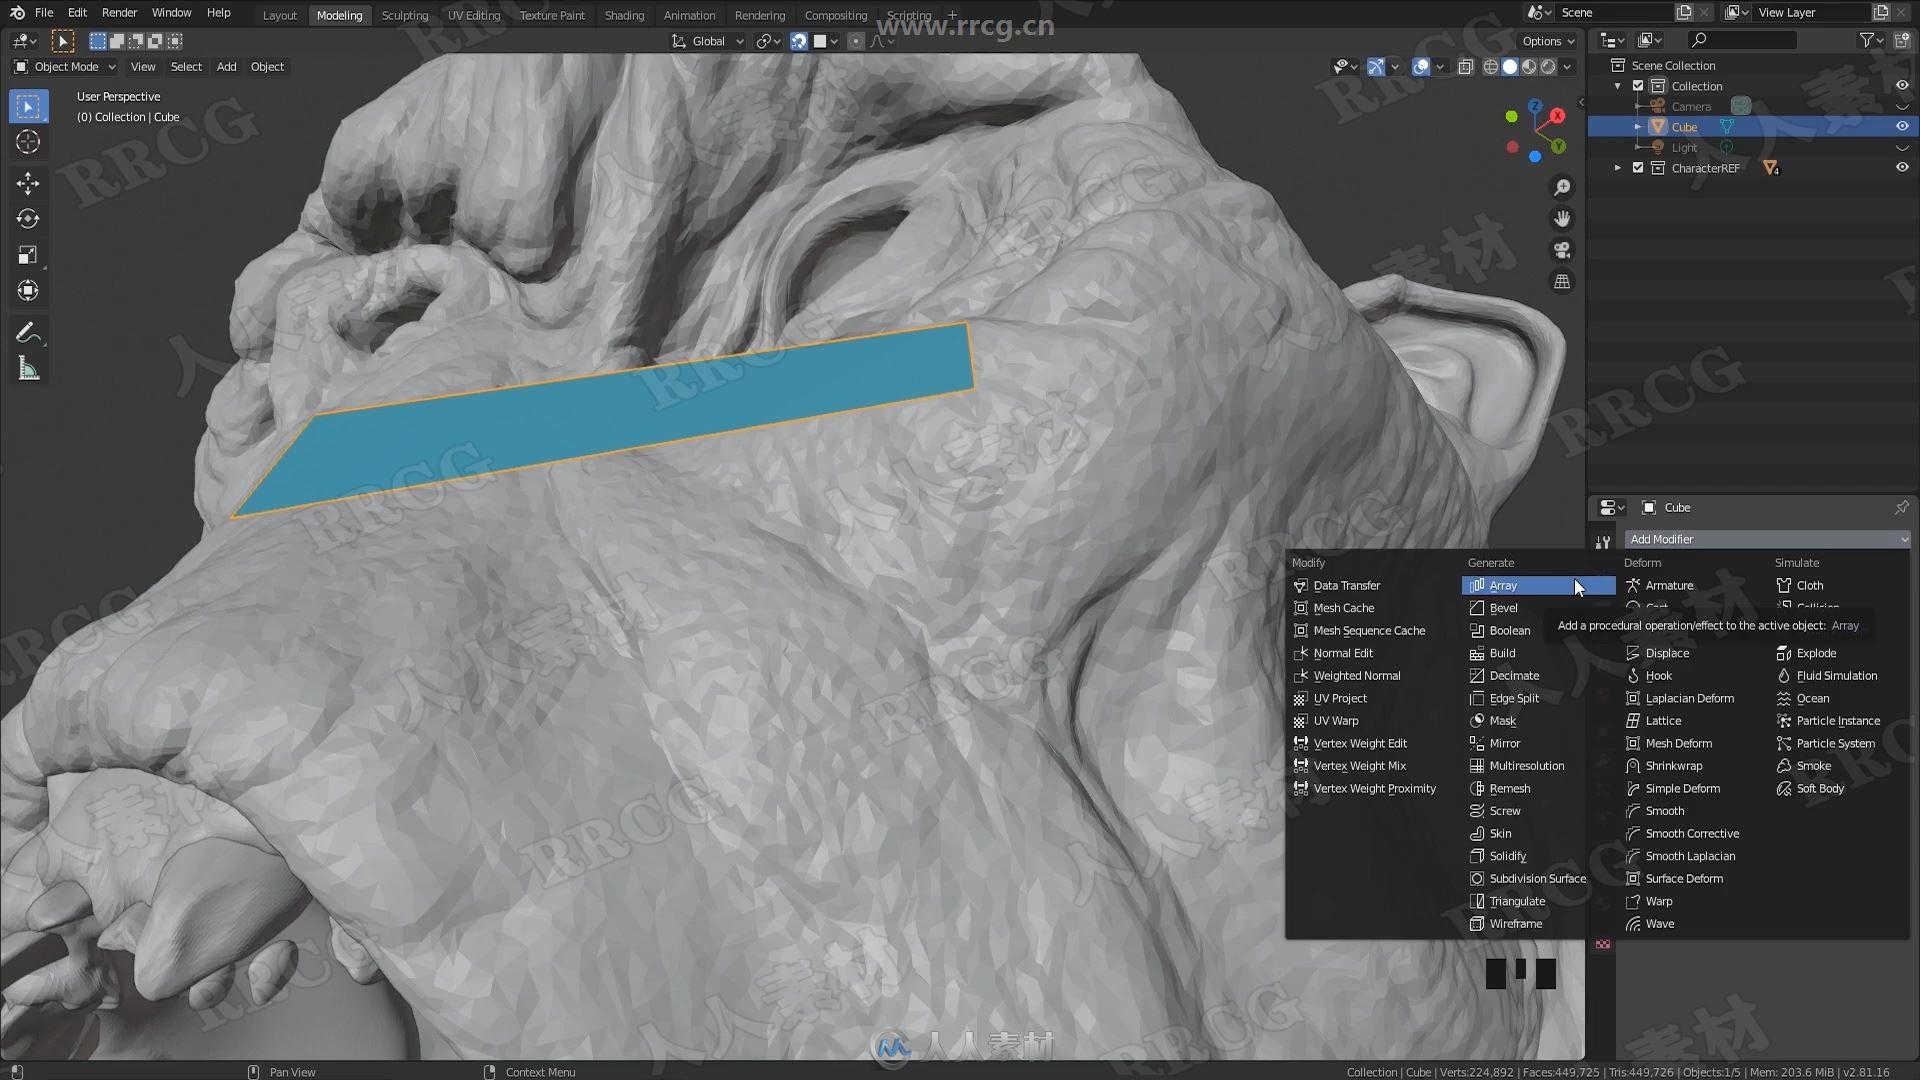This screenshot has height=1080, width=1920.
Task: Open the Render menu
Action: click(119, 13)
